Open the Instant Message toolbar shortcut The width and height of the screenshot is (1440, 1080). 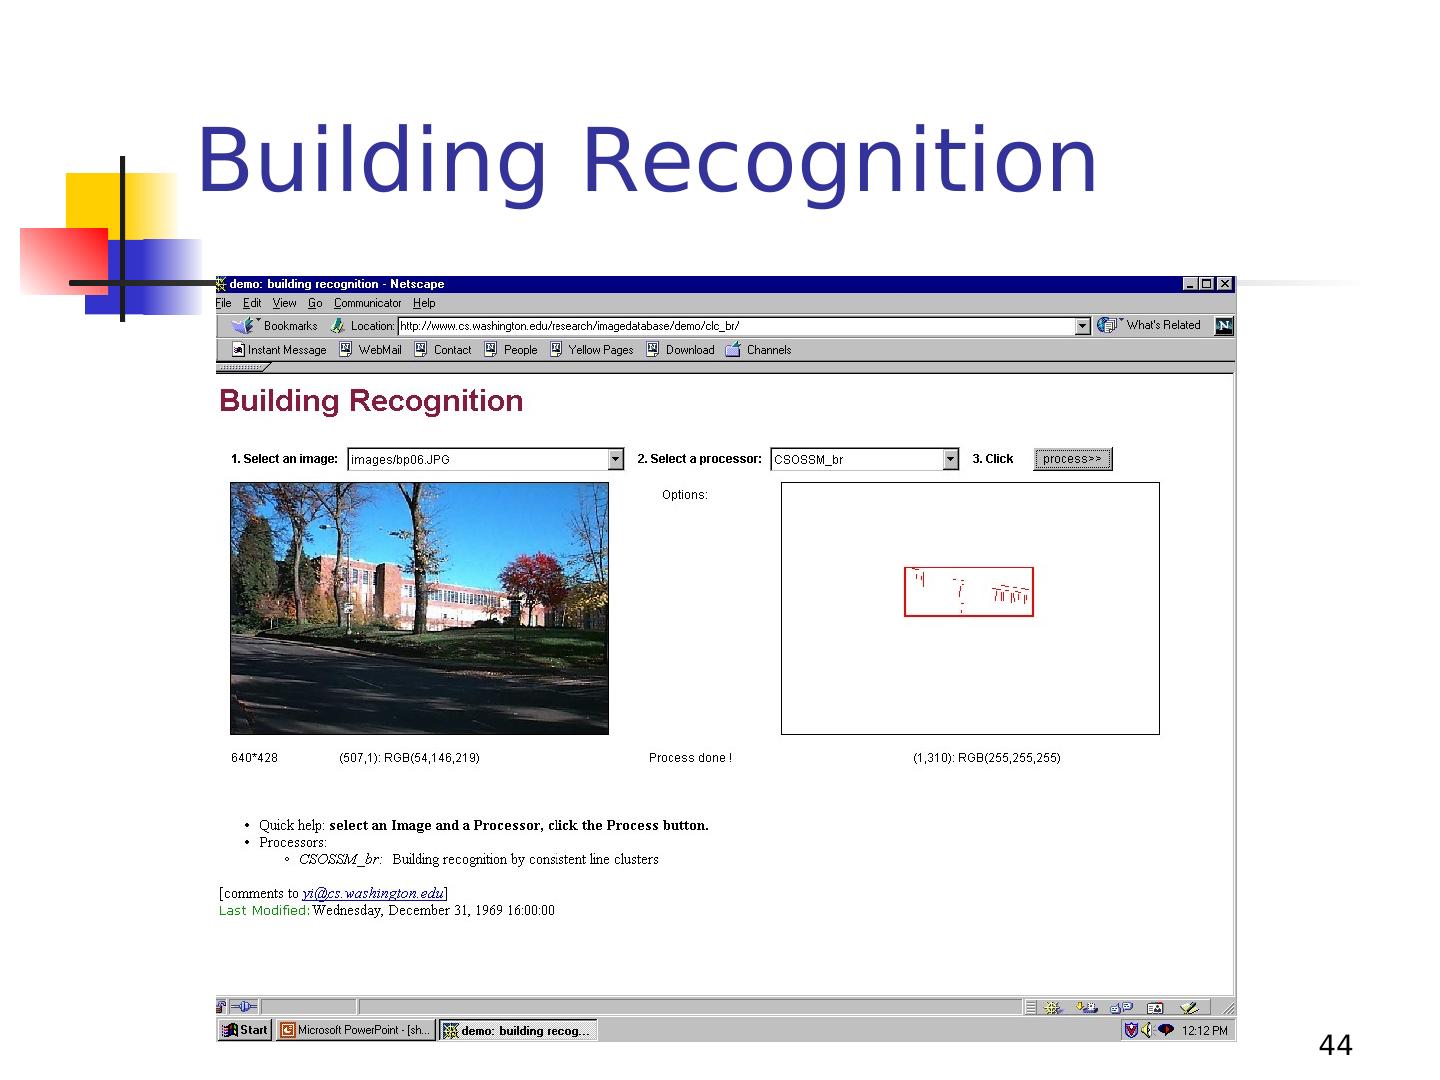point(279,350)
